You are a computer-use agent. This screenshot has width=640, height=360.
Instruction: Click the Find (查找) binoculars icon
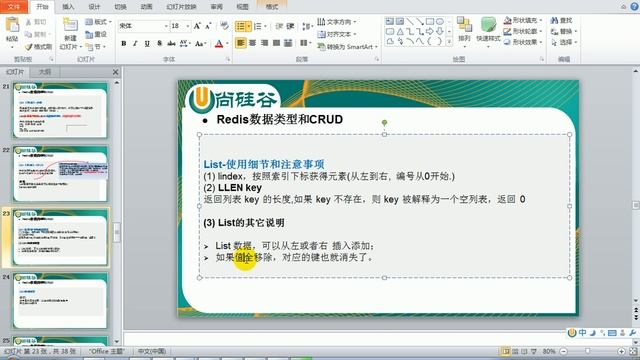click(x=554, y=20)
